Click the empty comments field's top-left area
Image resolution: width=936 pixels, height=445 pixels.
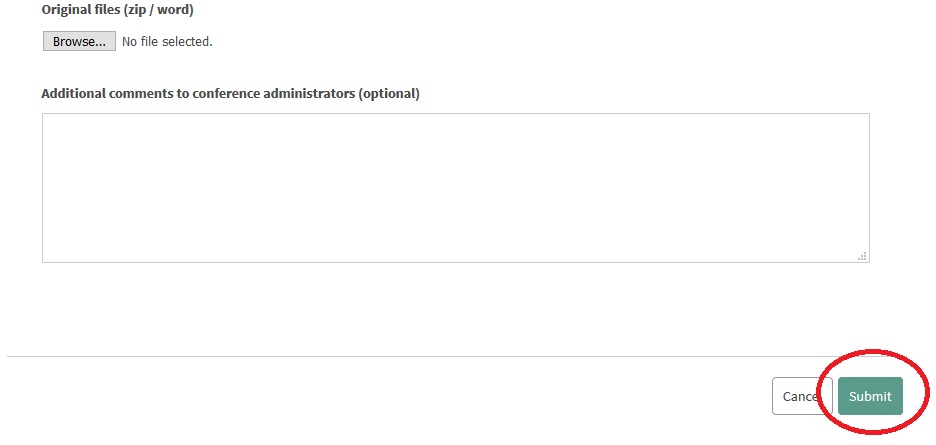pyautogui.click(x=66, y=128)
